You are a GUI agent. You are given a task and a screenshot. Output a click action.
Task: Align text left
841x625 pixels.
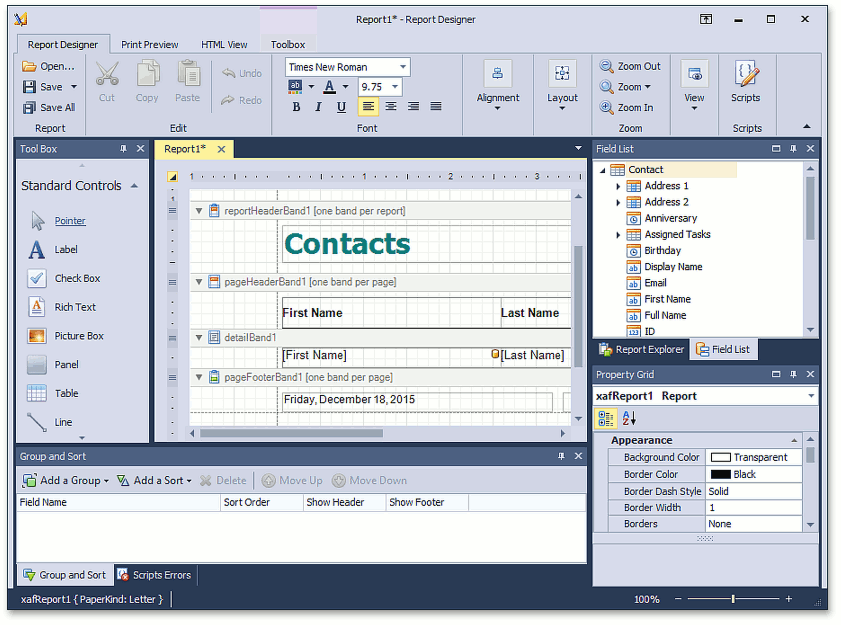(368, 107)
